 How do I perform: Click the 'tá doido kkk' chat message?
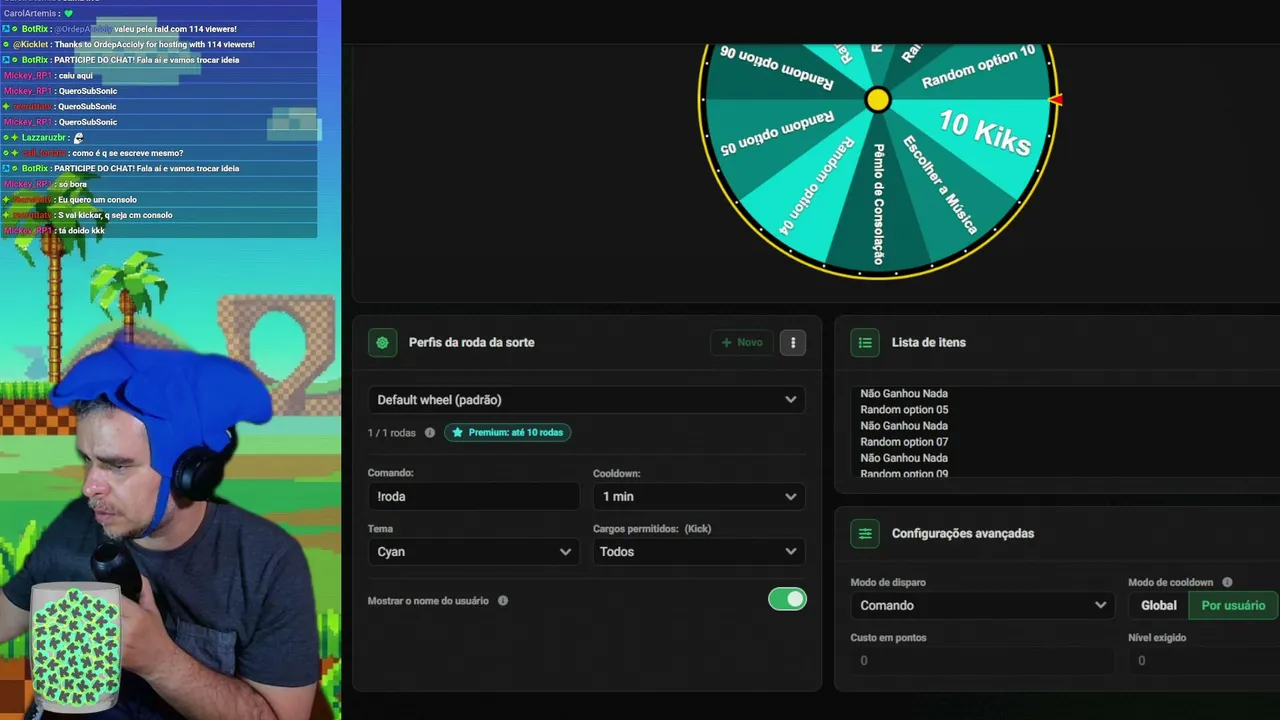click(54, 231)
